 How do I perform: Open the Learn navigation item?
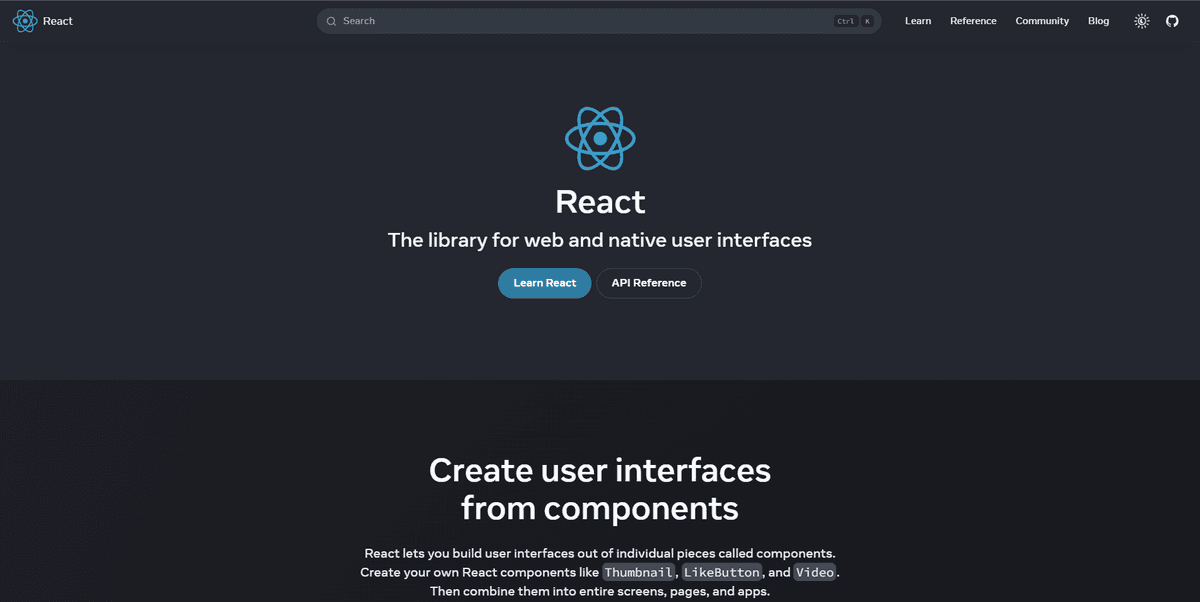(918, 21)
